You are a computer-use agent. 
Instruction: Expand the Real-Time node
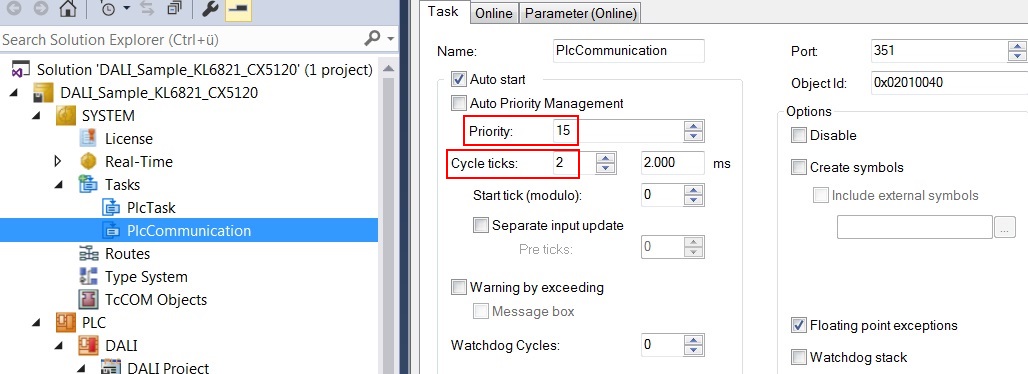[x=58, y=161]
